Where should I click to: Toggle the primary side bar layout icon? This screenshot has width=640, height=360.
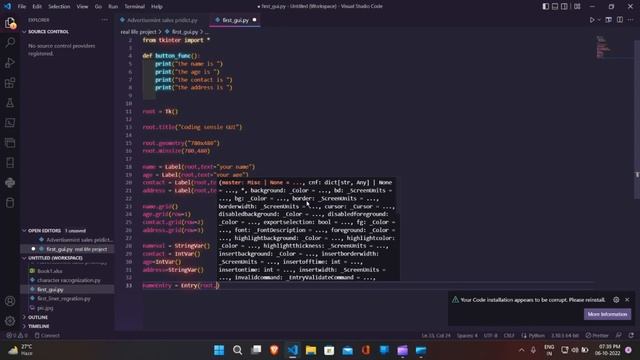(x=546, y=7)
